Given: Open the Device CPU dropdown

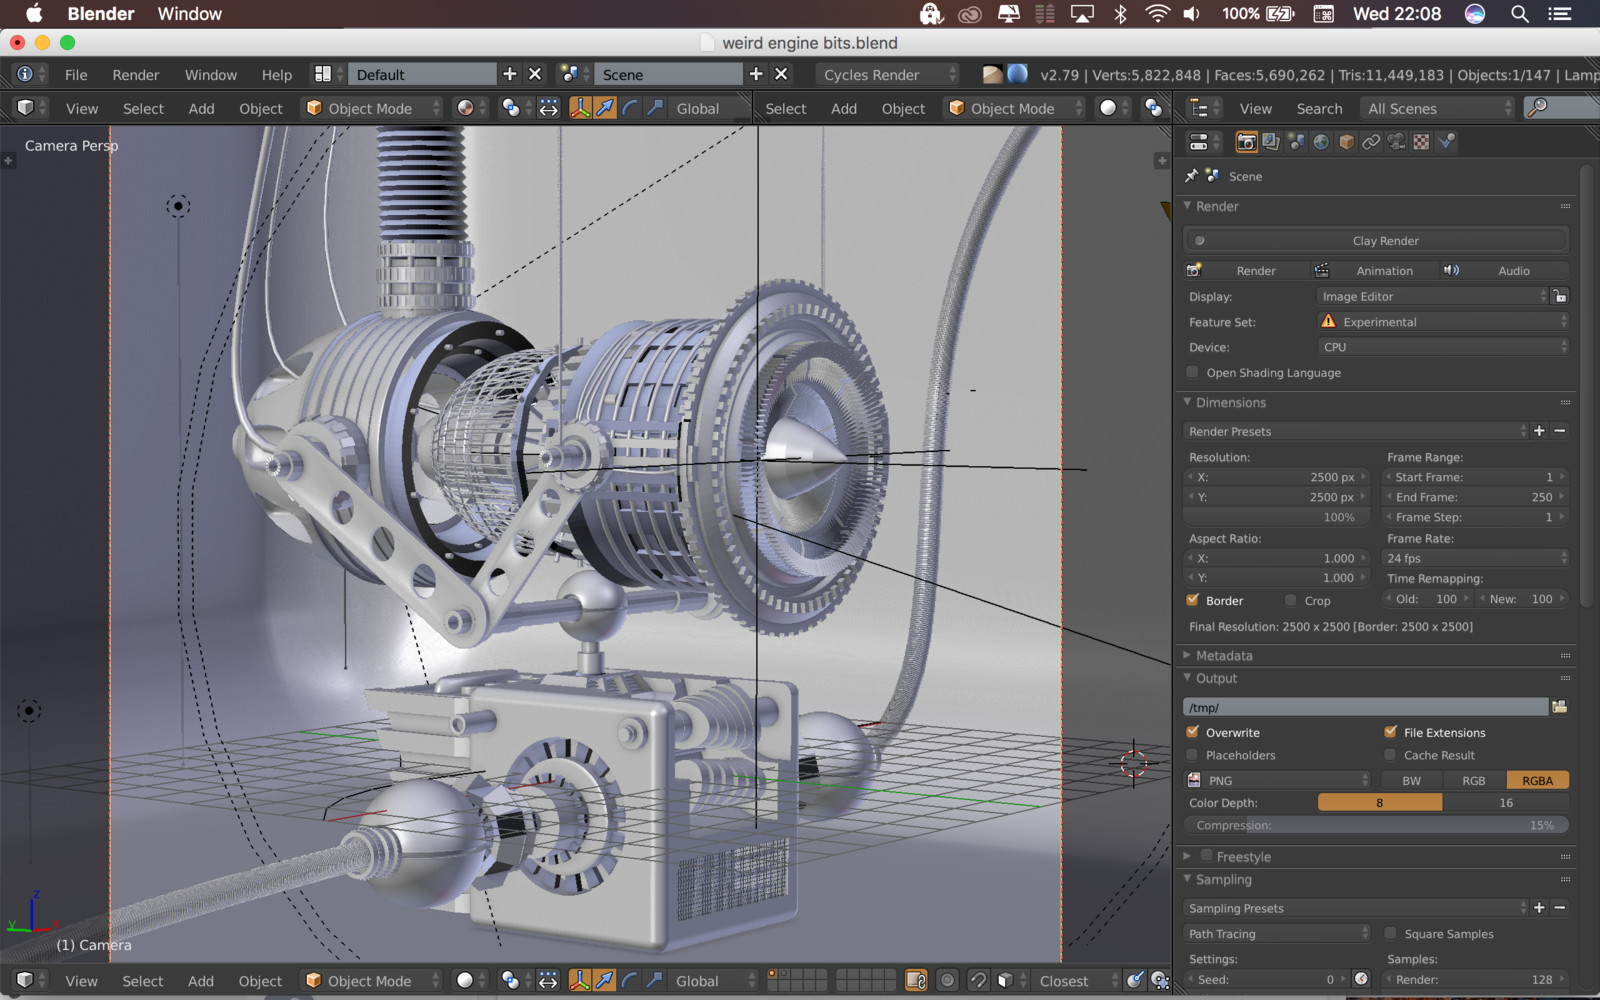Looking at the screenshot, I should click(1442, 347).
